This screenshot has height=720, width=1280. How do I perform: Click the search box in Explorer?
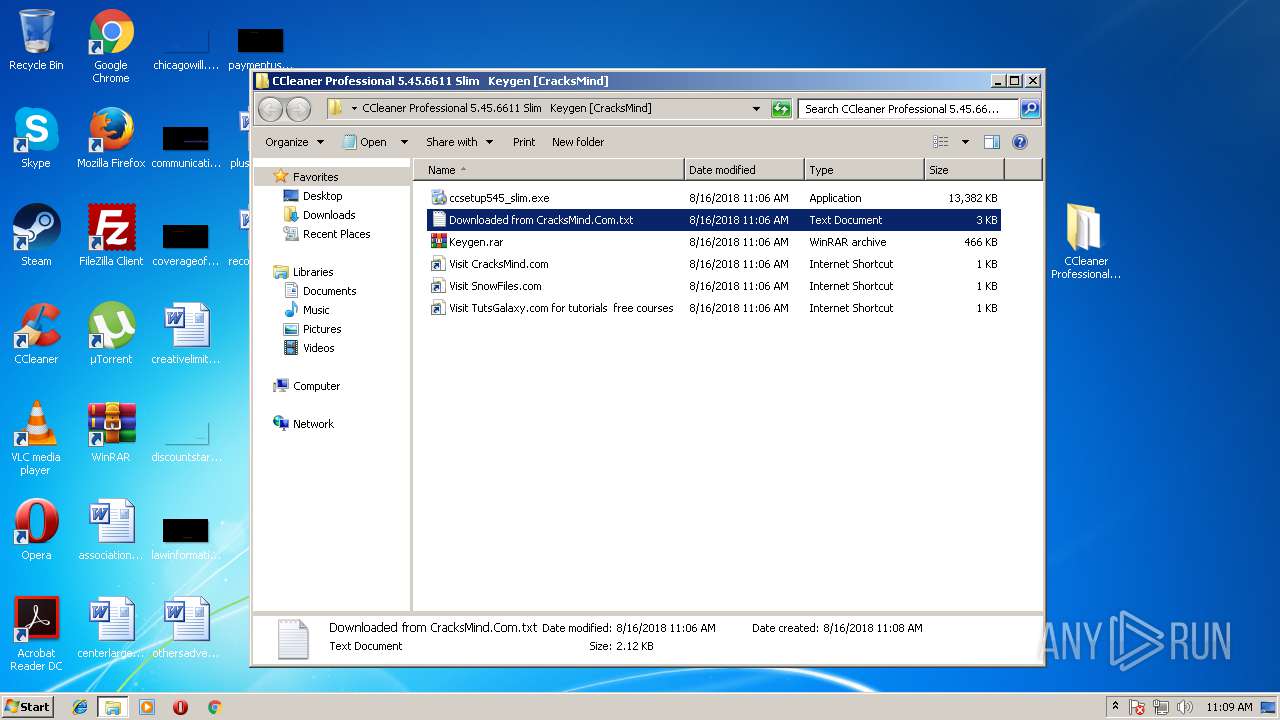click(x=908, y=109)
